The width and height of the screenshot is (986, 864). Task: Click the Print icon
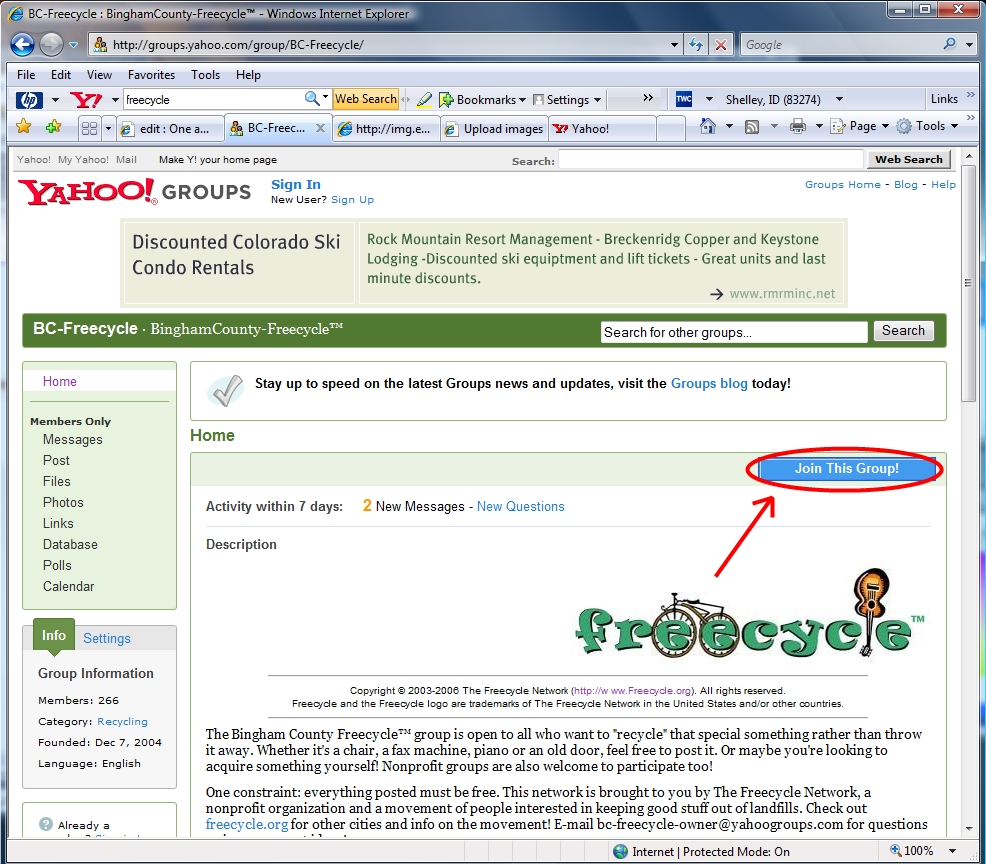798,125
